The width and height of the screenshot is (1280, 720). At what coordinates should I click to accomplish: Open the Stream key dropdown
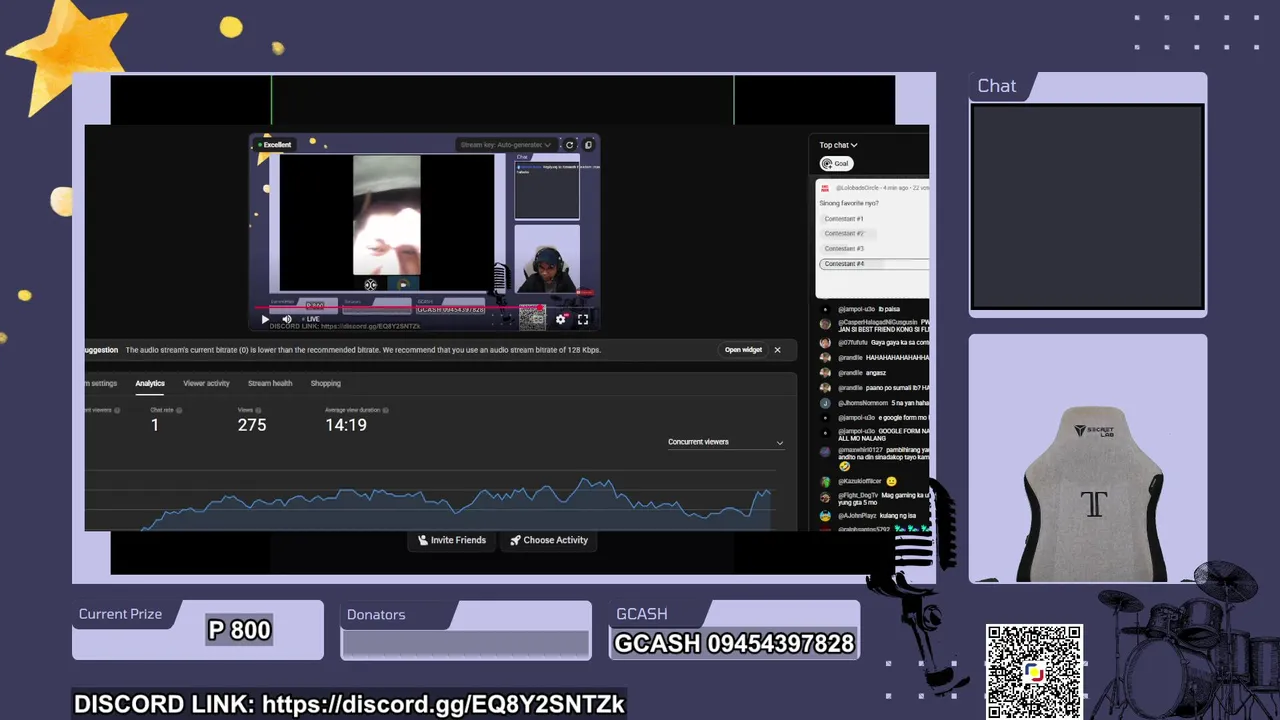(x=505, y=145)
